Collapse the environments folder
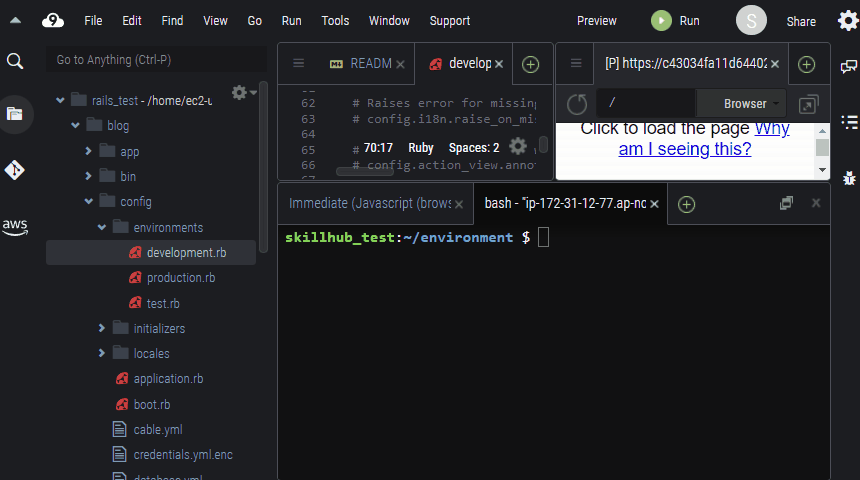The width and height of the screenshot is (860, 480). pyautogui.click(x=101, y=227)
